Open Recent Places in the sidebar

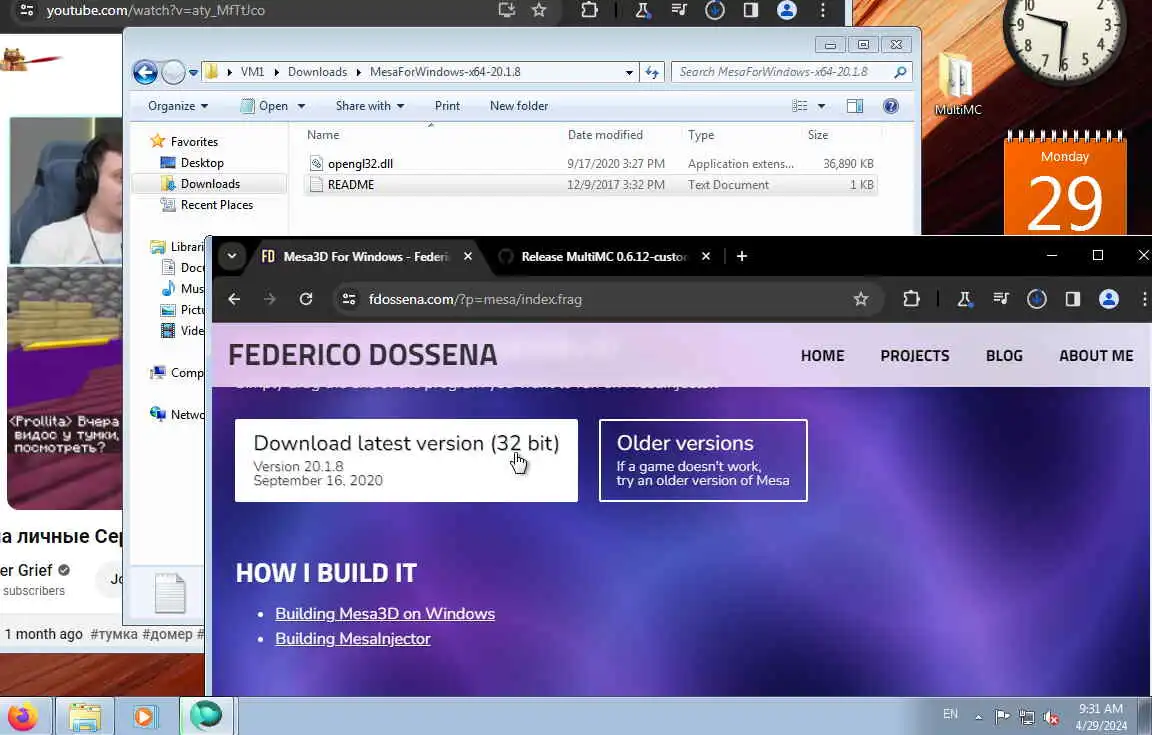pos(217,205)
